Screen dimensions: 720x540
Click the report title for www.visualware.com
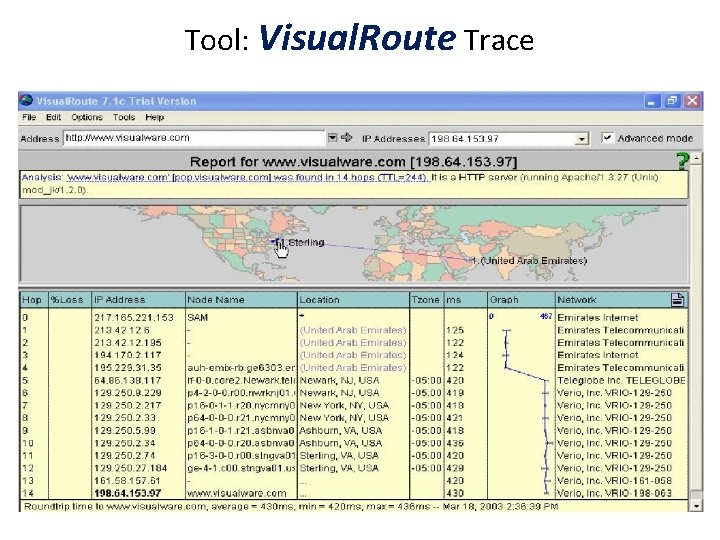(354, 162)
